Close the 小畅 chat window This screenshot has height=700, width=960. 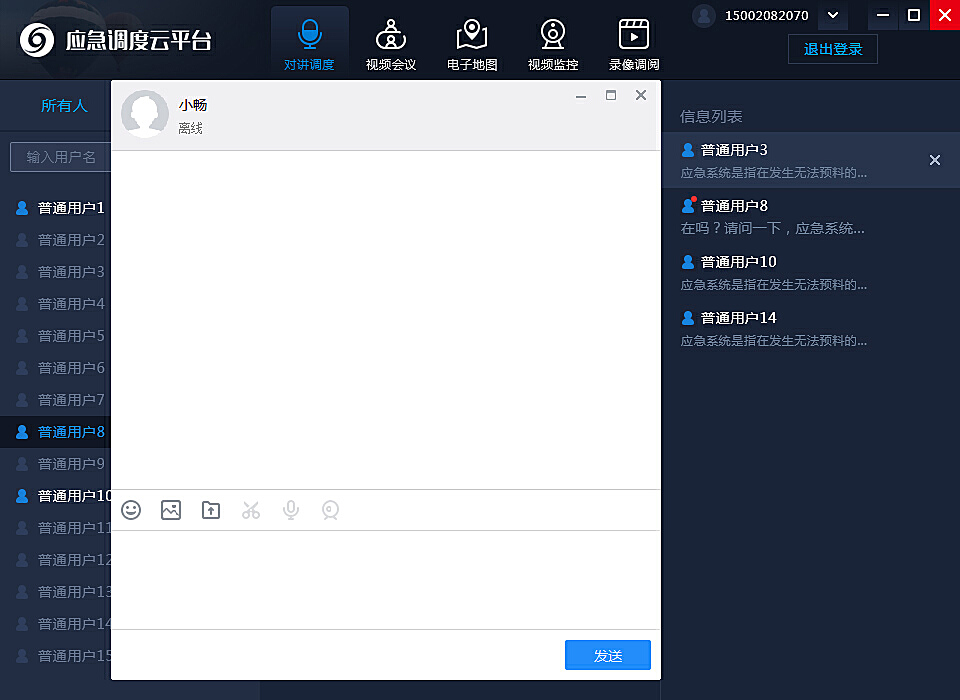pyautogui.click(x=641, y=95)
